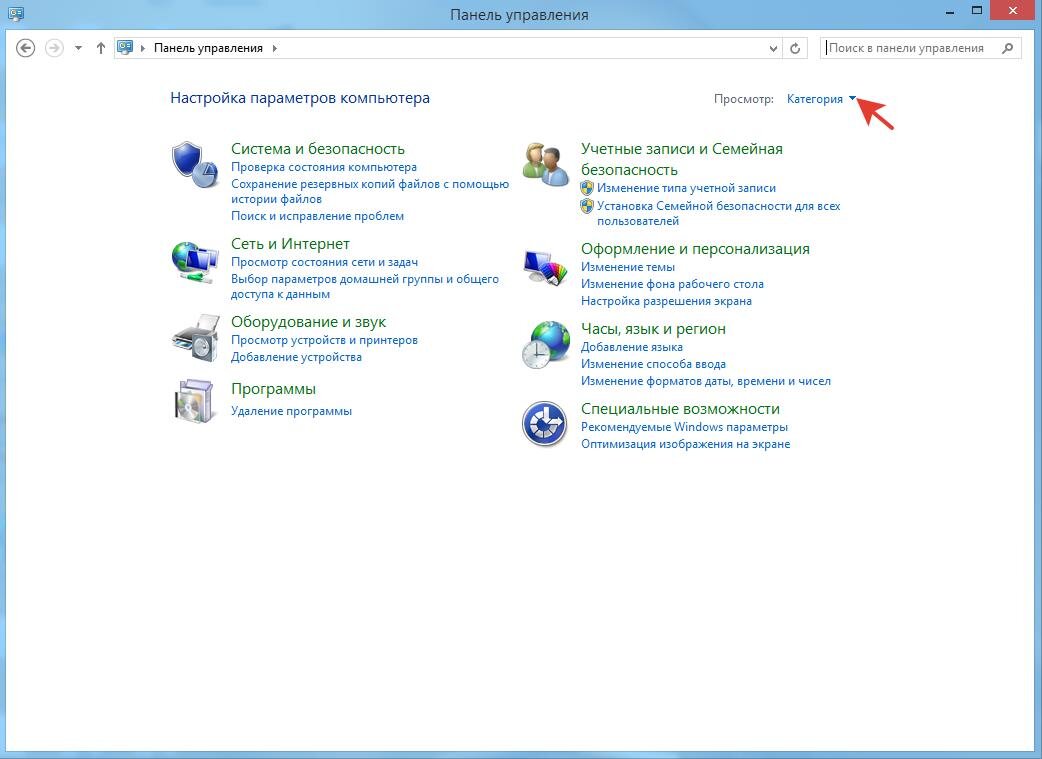Click the Control Panel icon in the address bar
This screenshot has width=1042, height=759.
tap(125, 47)
